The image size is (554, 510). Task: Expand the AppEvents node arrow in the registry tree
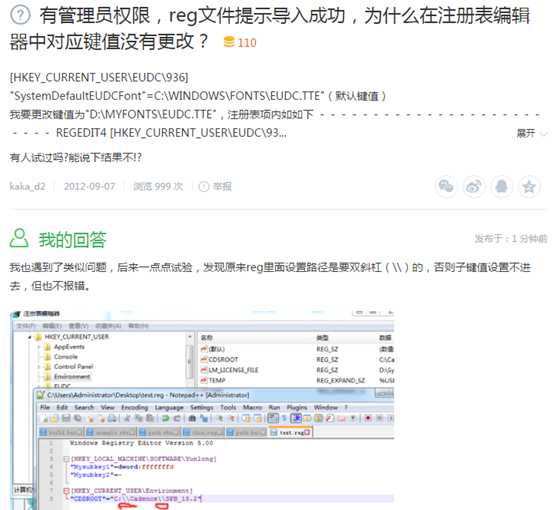(x=39, y=347)
